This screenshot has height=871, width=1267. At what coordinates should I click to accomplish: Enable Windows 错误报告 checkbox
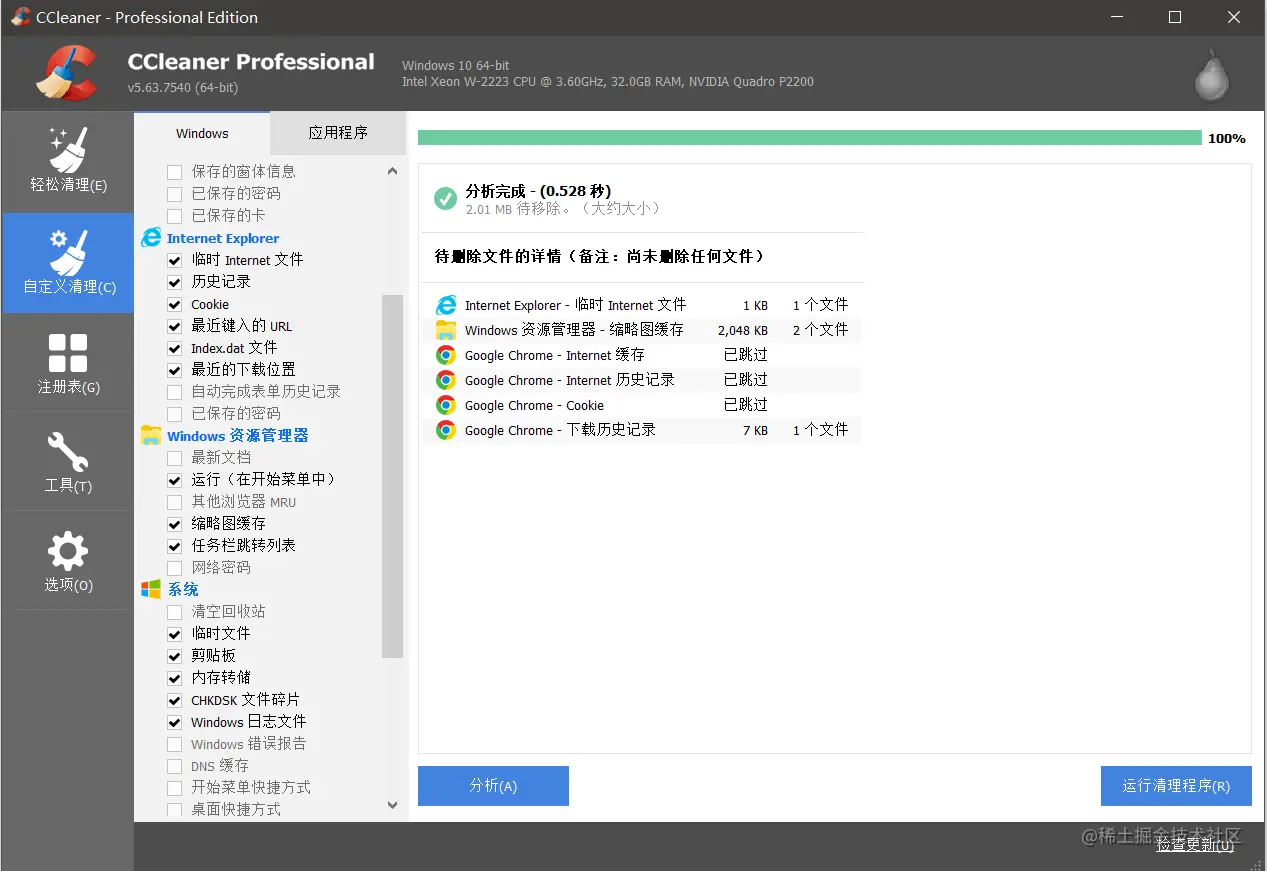click(175, 744)
